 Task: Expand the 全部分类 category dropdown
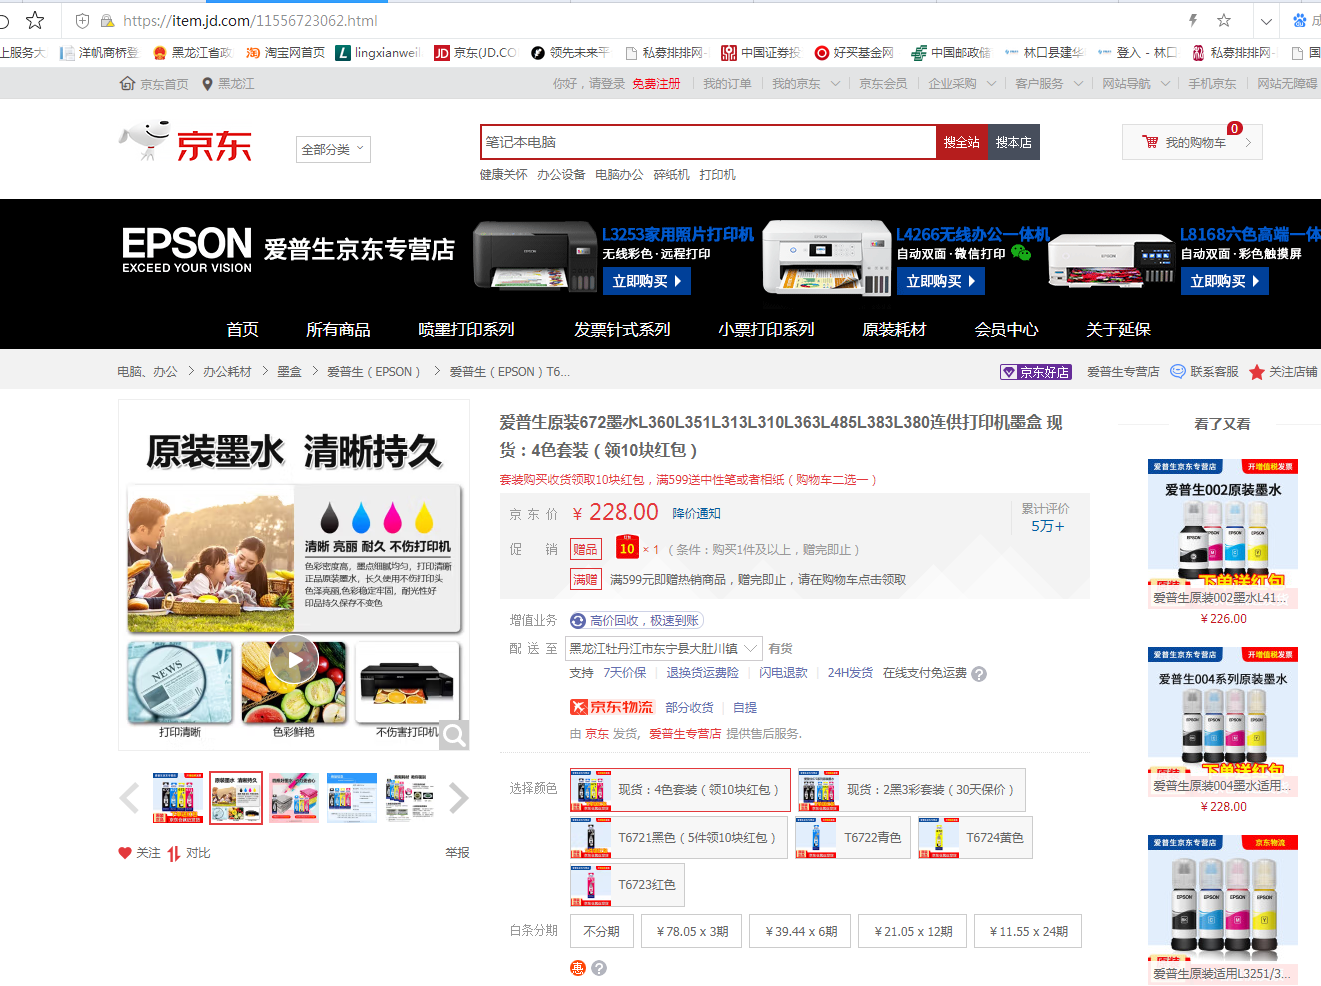[x=334, y=149]
